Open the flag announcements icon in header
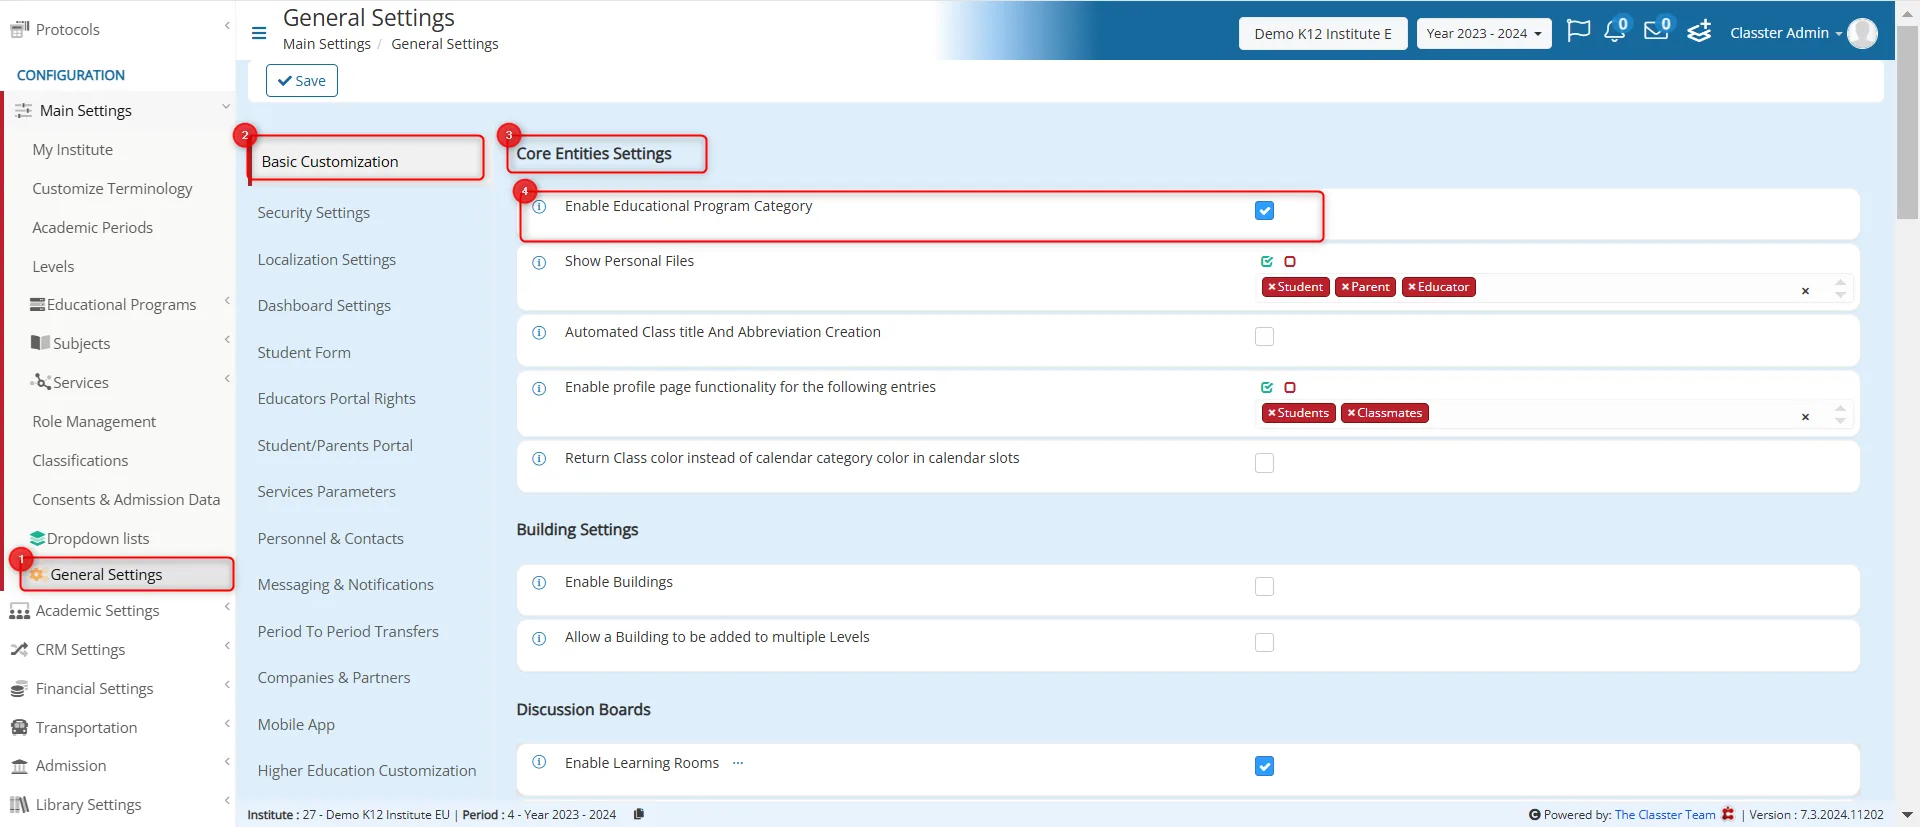 [1578, 31]
